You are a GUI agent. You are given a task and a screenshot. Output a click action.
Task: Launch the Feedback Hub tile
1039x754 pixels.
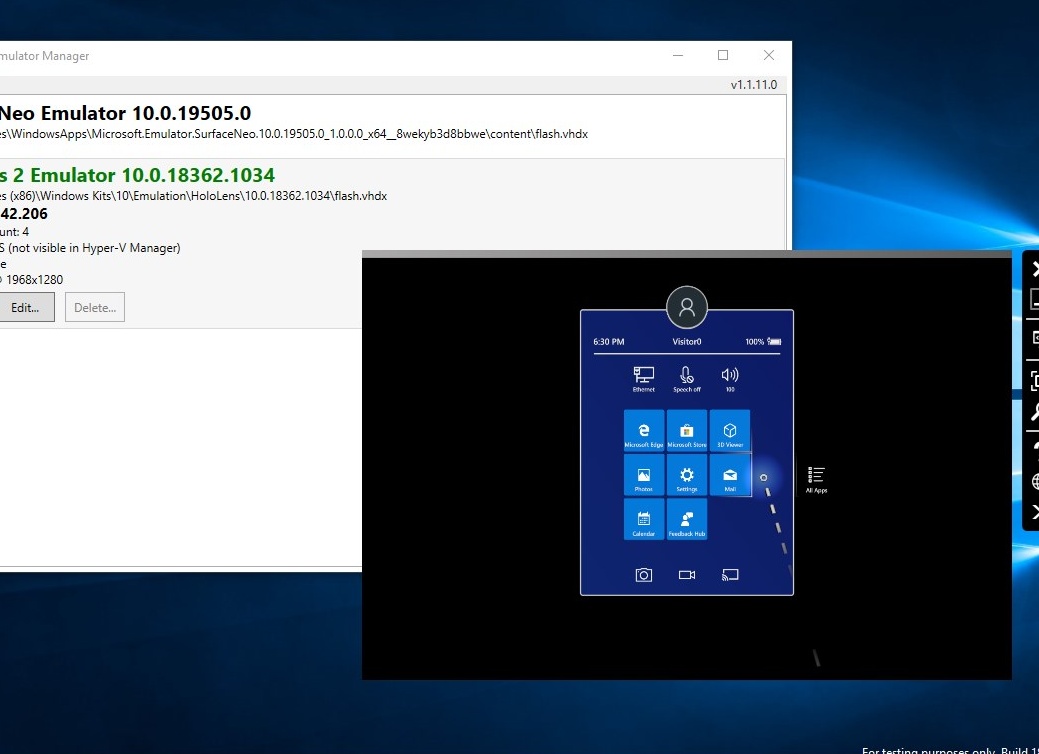point(686,519)
